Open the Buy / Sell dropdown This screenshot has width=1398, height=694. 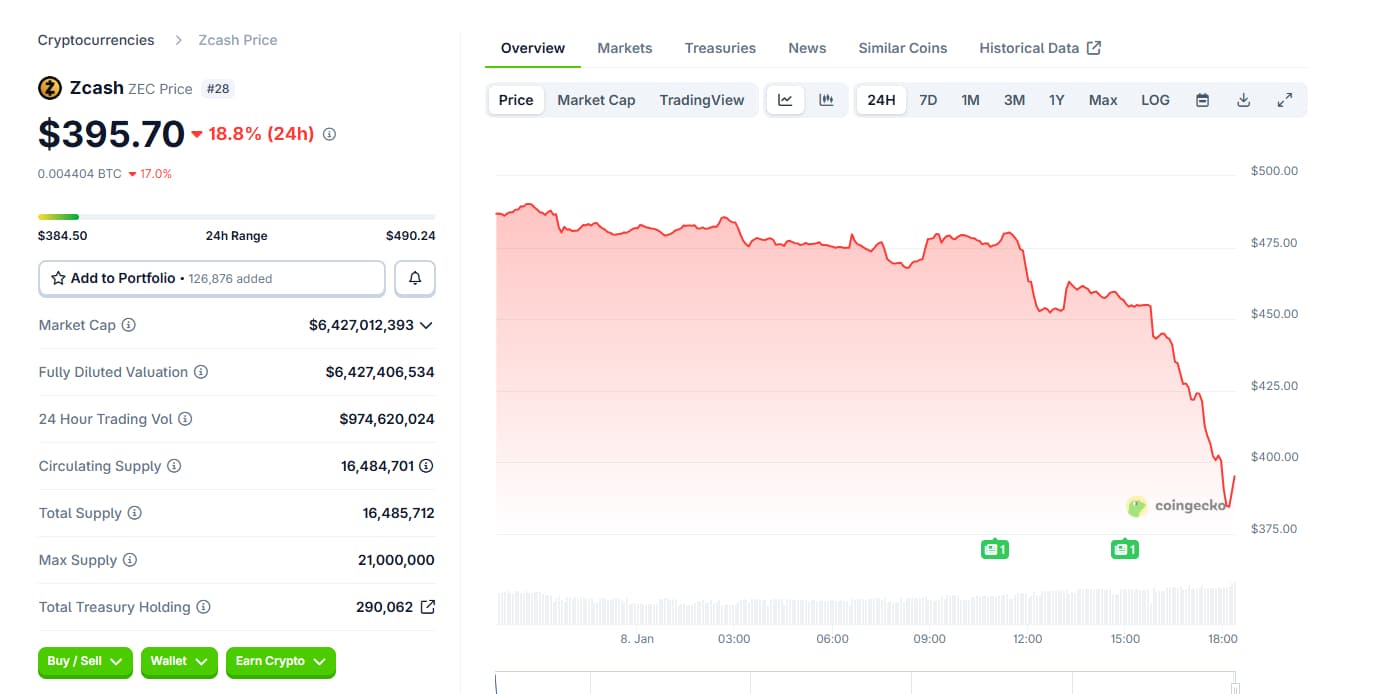tap(85, 661)
